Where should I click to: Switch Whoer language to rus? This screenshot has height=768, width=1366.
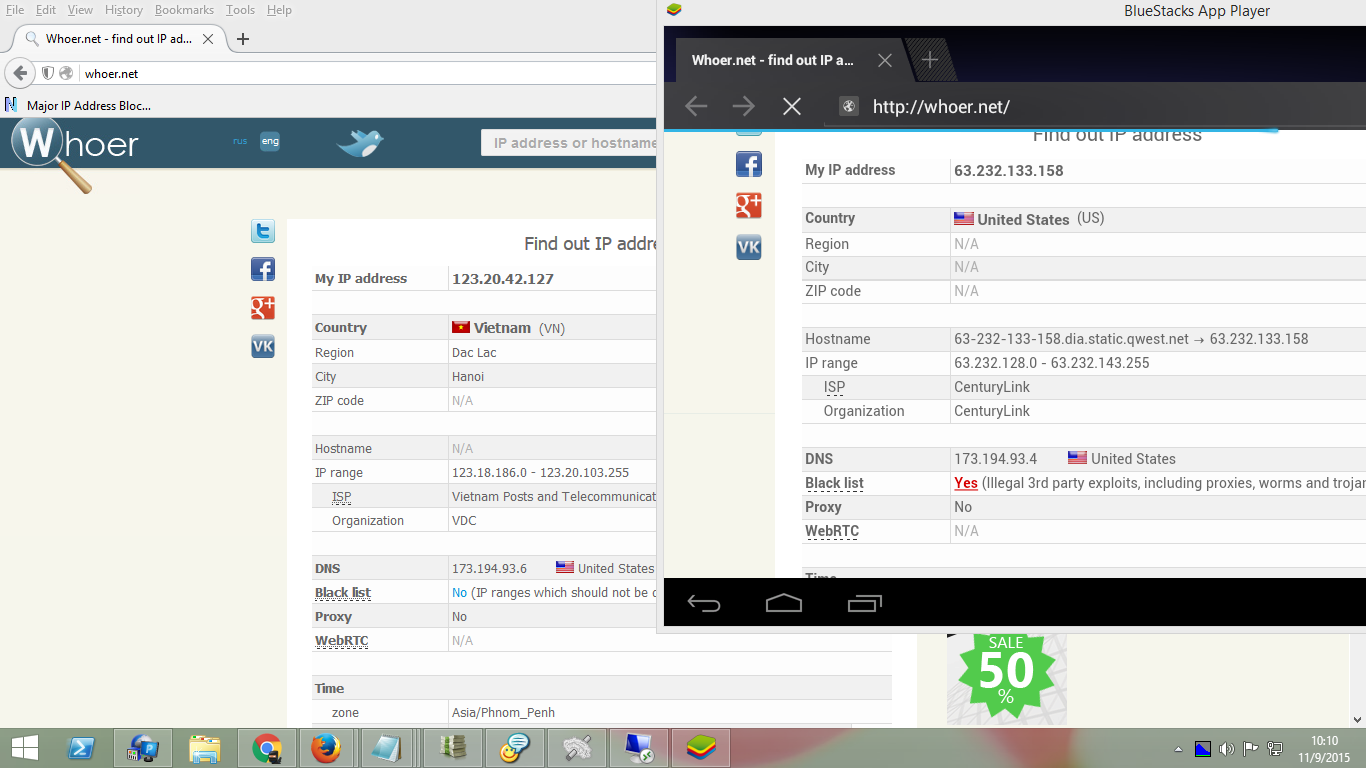pyautogui.click(x=240, y=141)
